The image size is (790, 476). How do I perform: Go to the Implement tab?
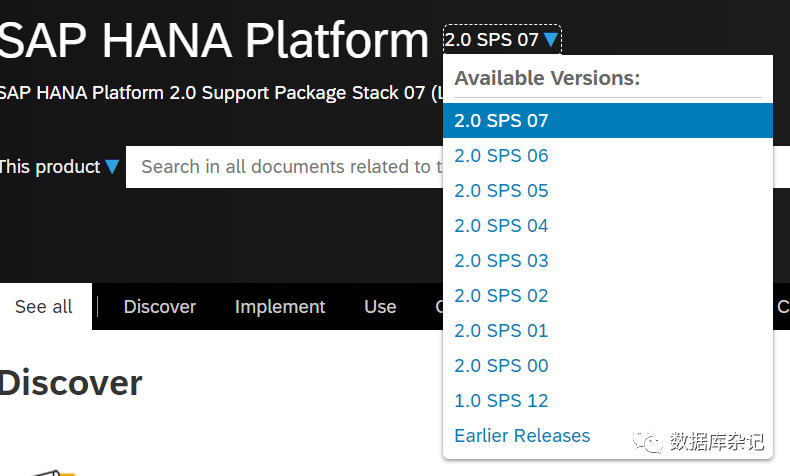pyautogui.click(x=280, y=307)
